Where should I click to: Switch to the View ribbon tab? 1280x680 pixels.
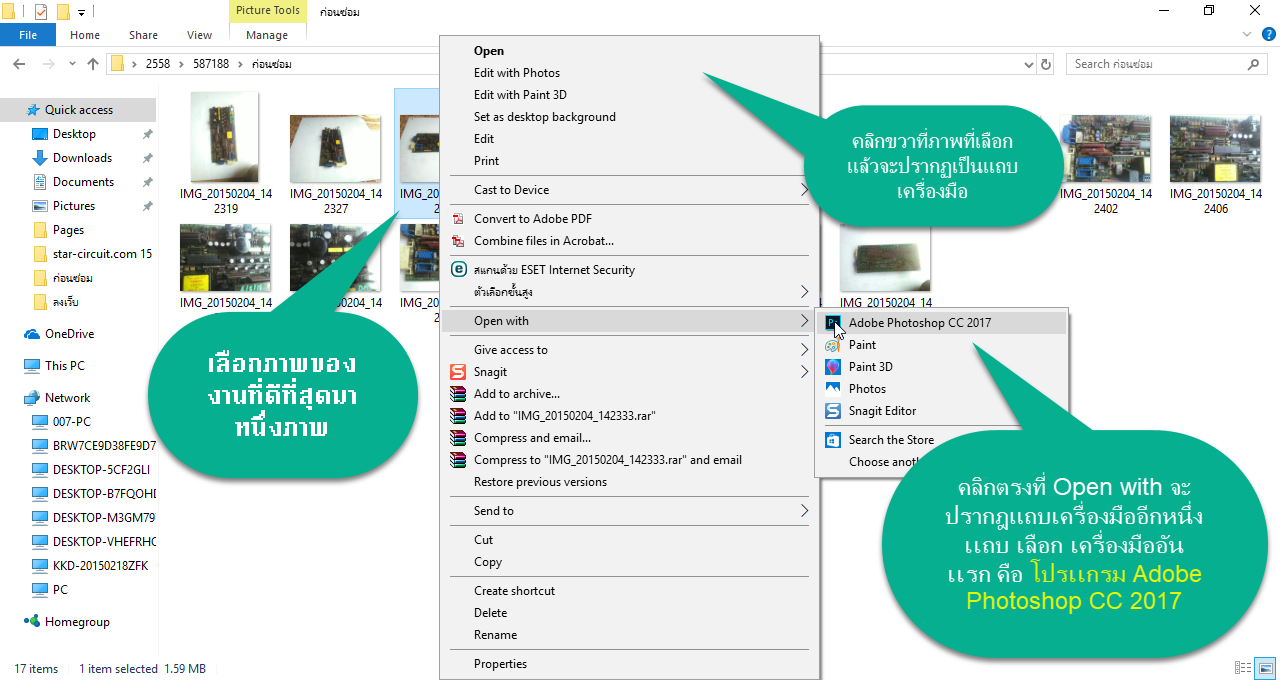coord(200,35)
